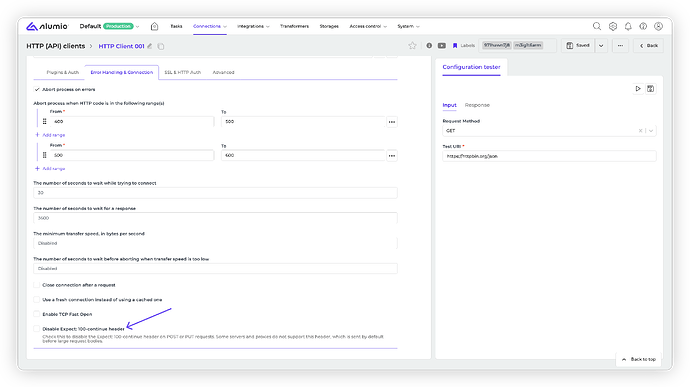690x387 pixels.
Task: Open the Request Method dropdown
Action: pos(651,131)
